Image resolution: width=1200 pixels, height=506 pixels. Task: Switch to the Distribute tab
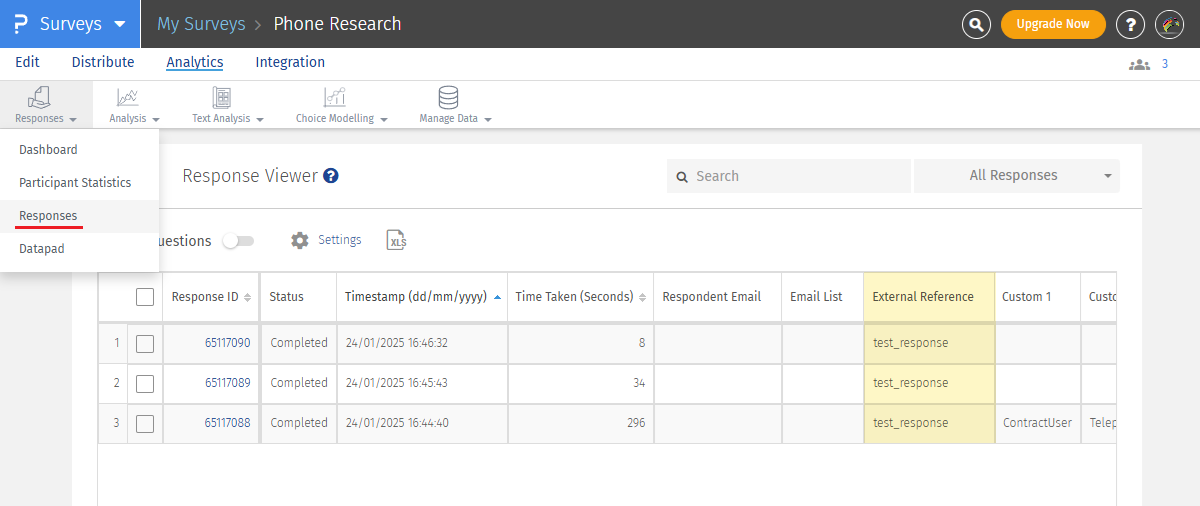(x=103, y=62)
